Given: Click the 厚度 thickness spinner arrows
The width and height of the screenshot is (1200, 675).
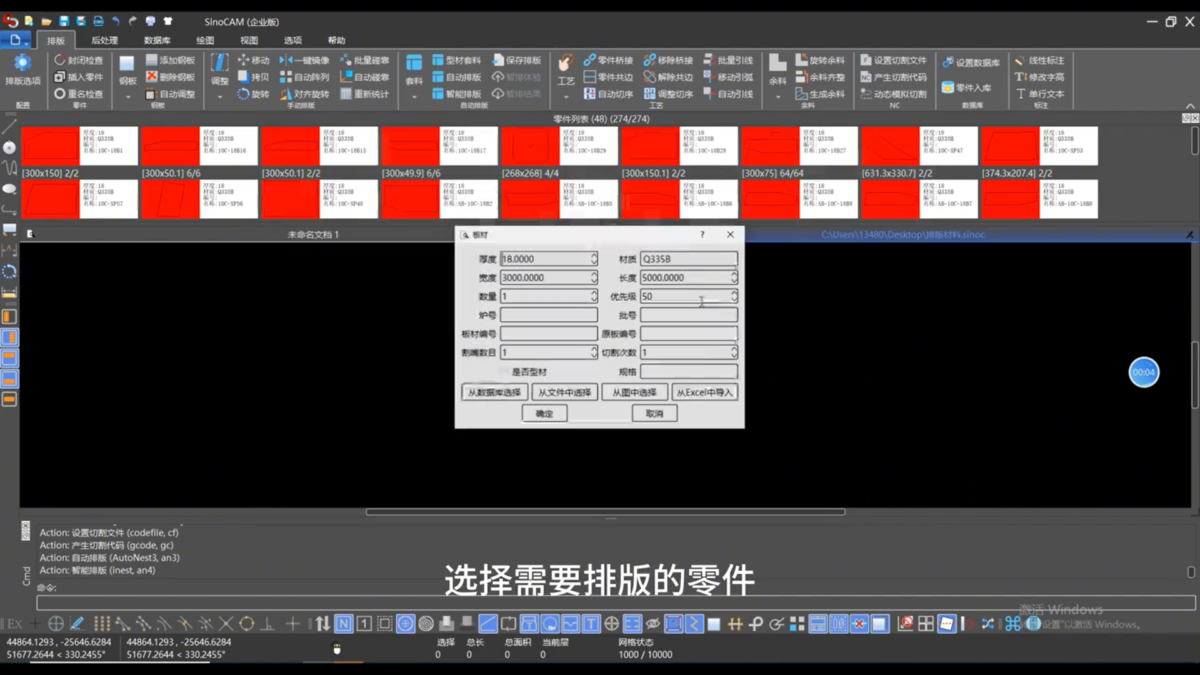Looking at the screenshot, I should (x=593, y=259).
